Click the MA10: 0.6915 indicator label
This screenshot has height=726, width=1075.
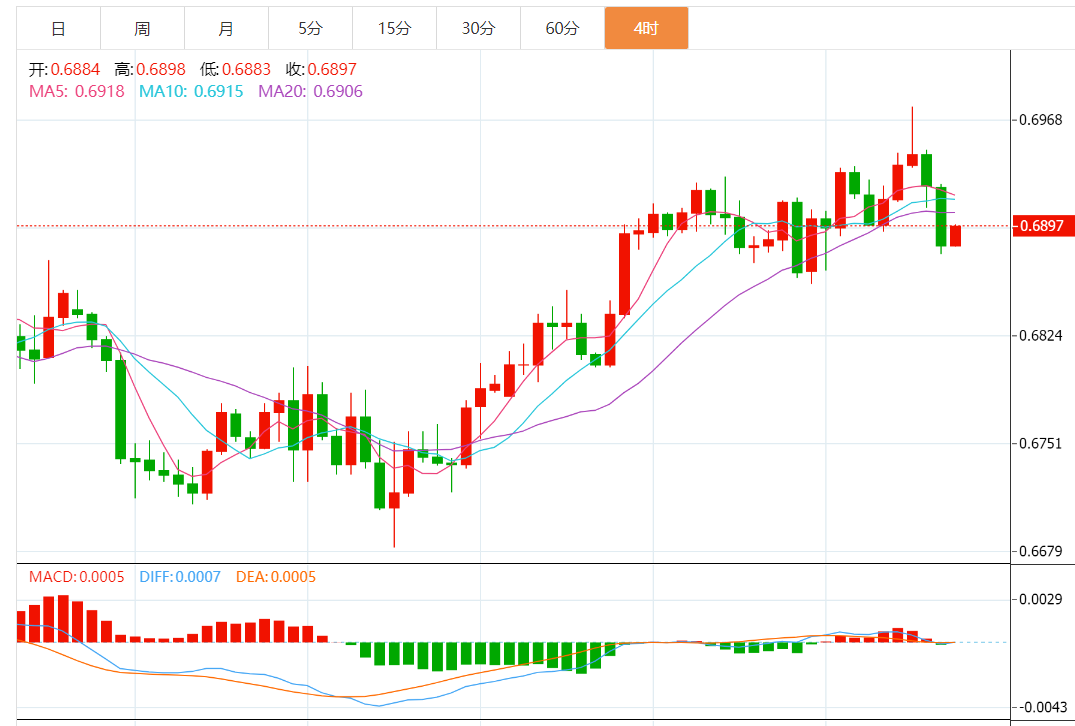(x=191, y=91)
